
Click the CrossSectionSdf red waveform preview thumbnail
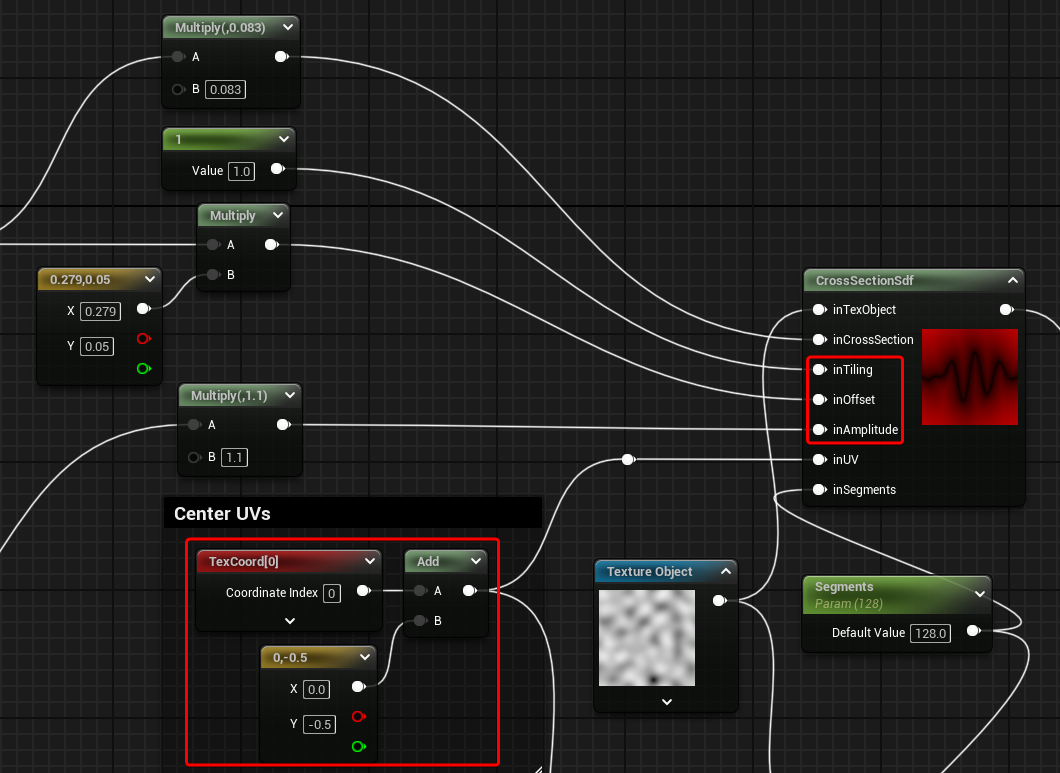[x=969, y=377]
